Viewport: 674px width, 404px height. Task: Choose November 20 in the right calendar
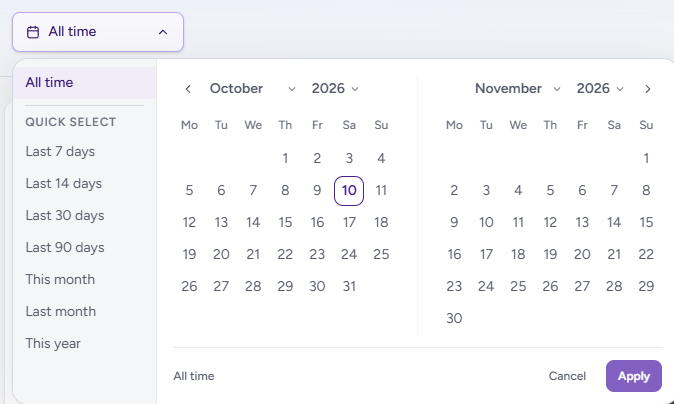582,254
